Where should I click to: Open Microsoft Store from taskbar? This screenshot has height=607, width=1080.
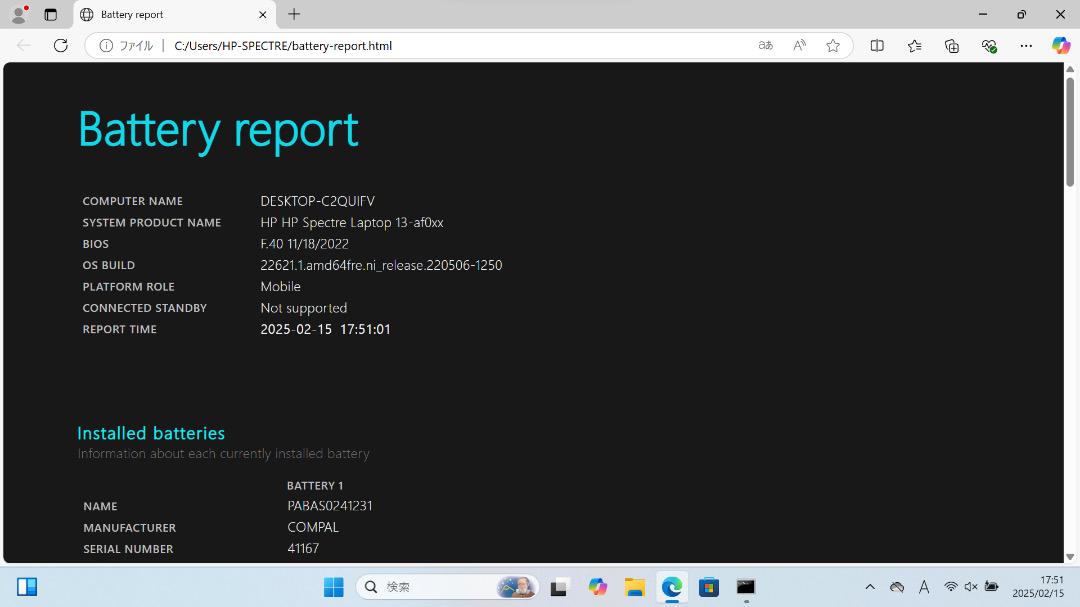(709, 586)
